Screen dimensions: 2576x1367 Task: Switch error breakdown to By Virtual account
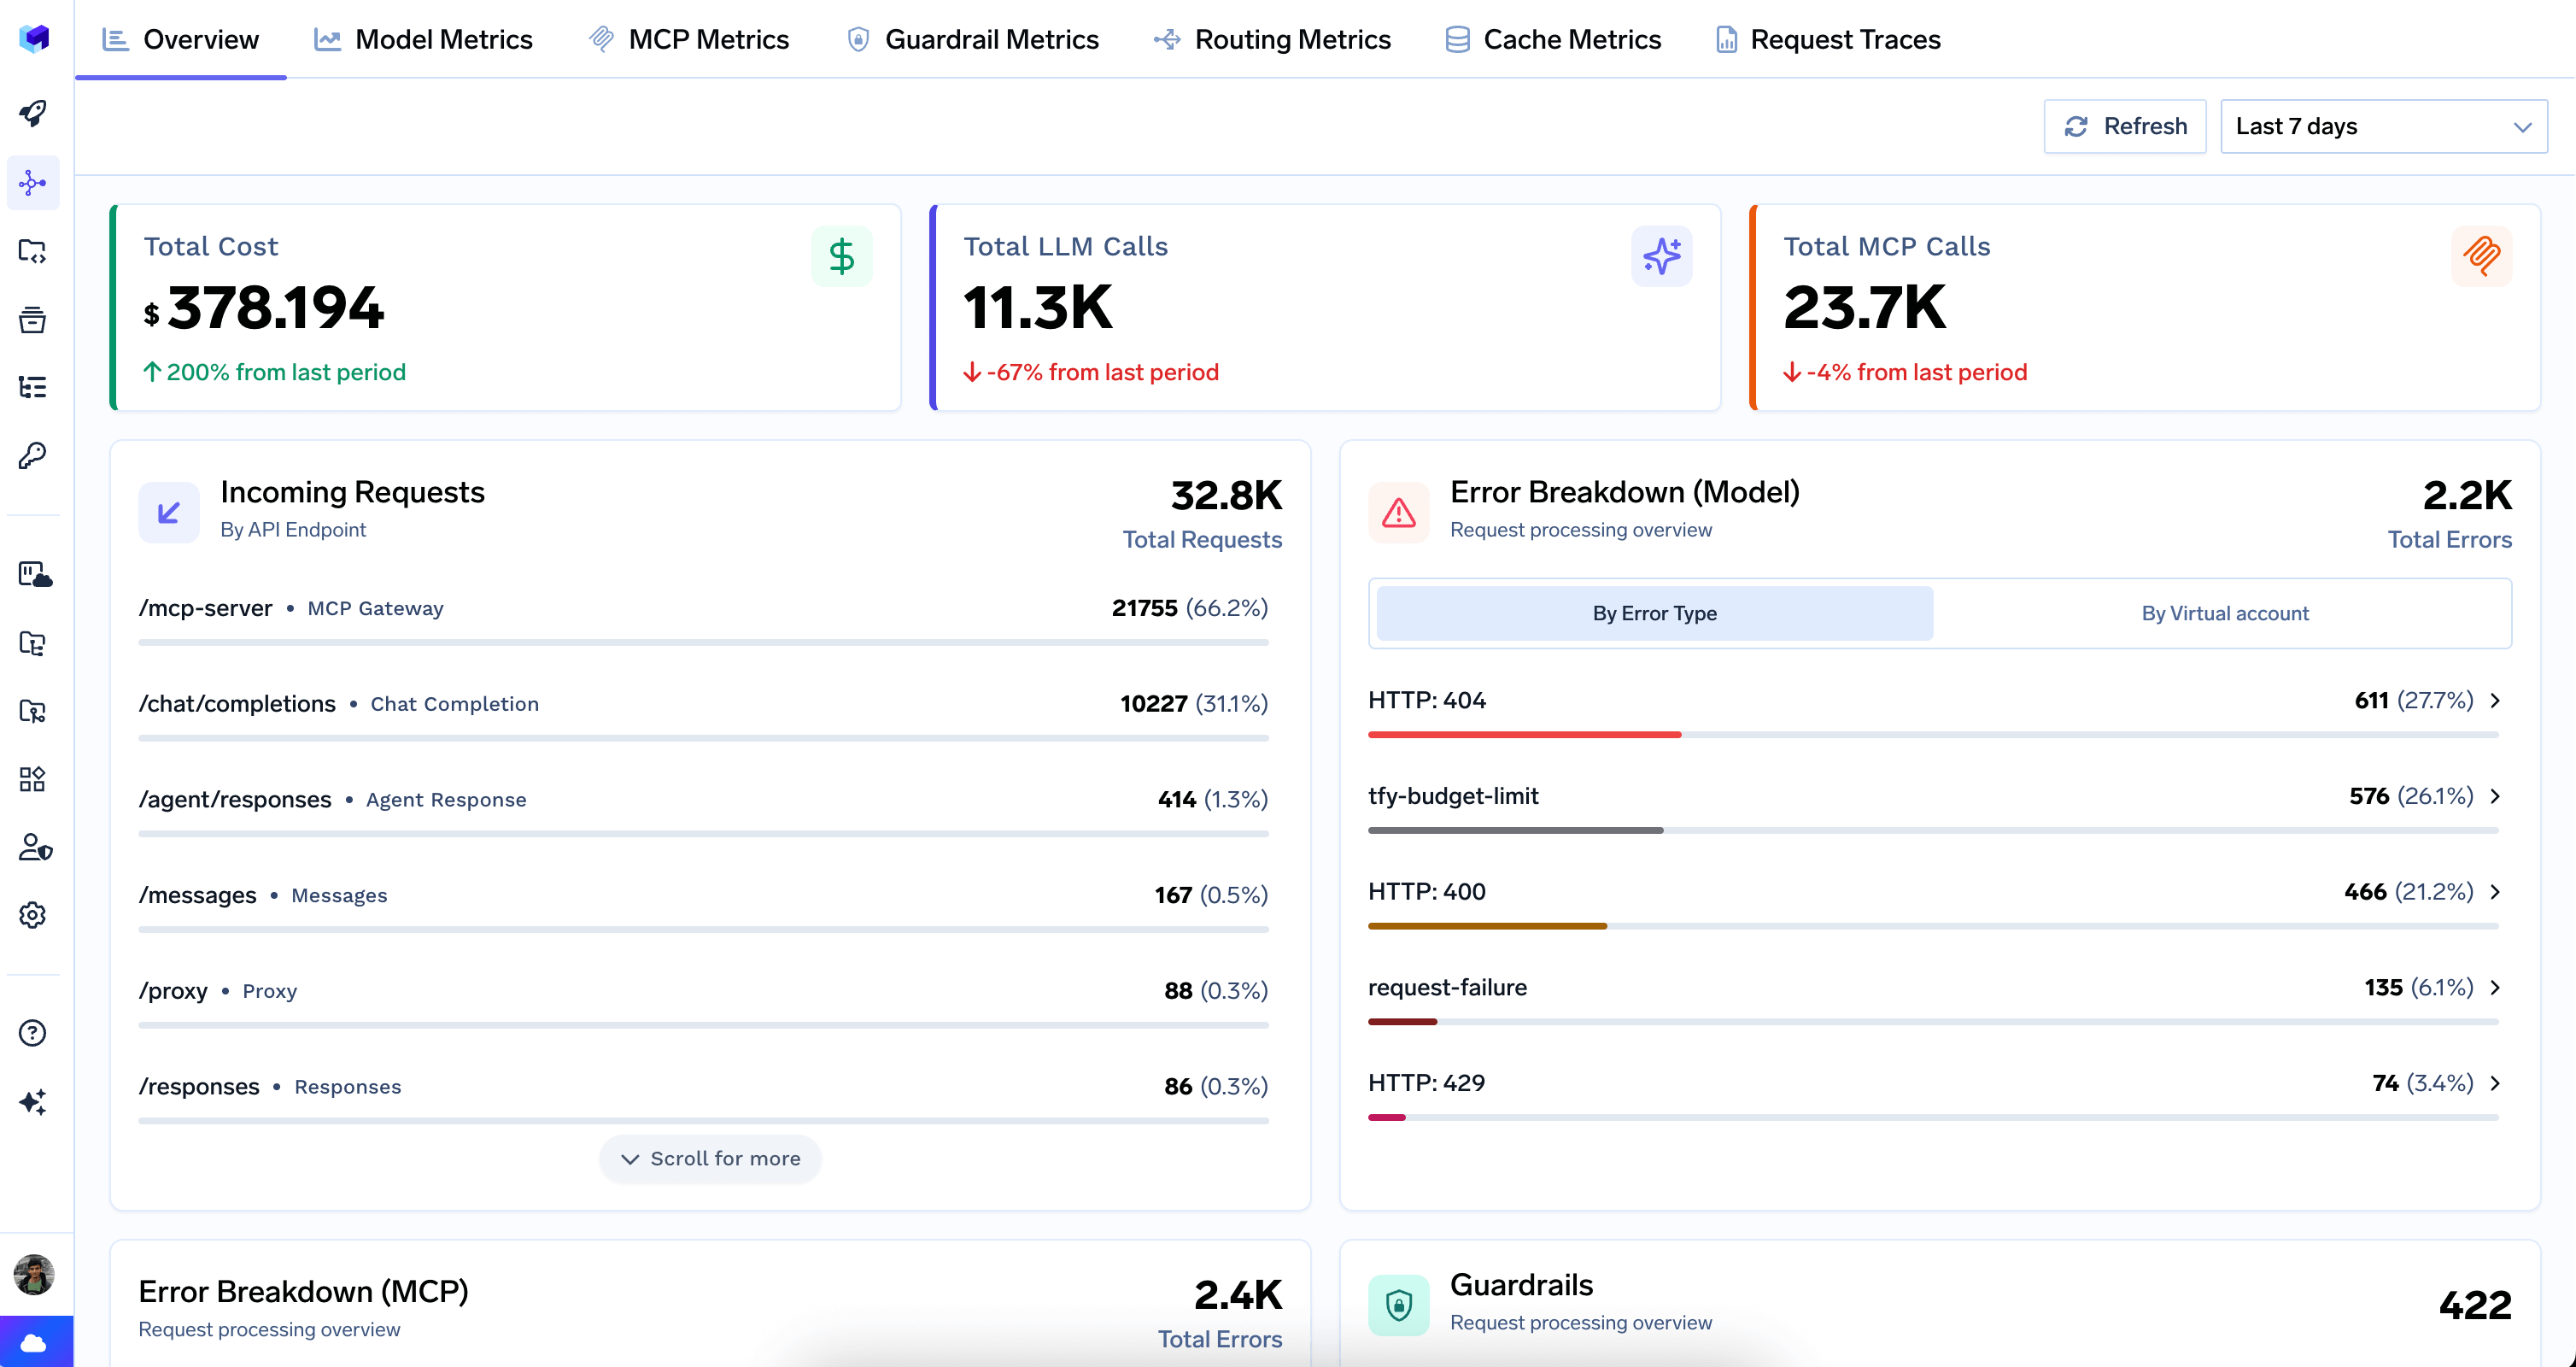coord(2224,613)
